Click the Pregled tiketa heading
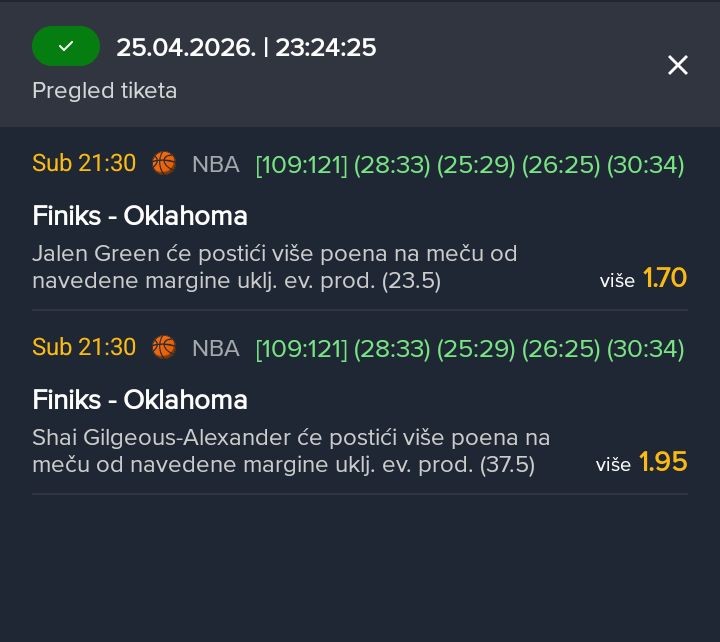Image resolution: width=720 pixels, height=642 pixels. pyautogui.click(x=104, y=90)
